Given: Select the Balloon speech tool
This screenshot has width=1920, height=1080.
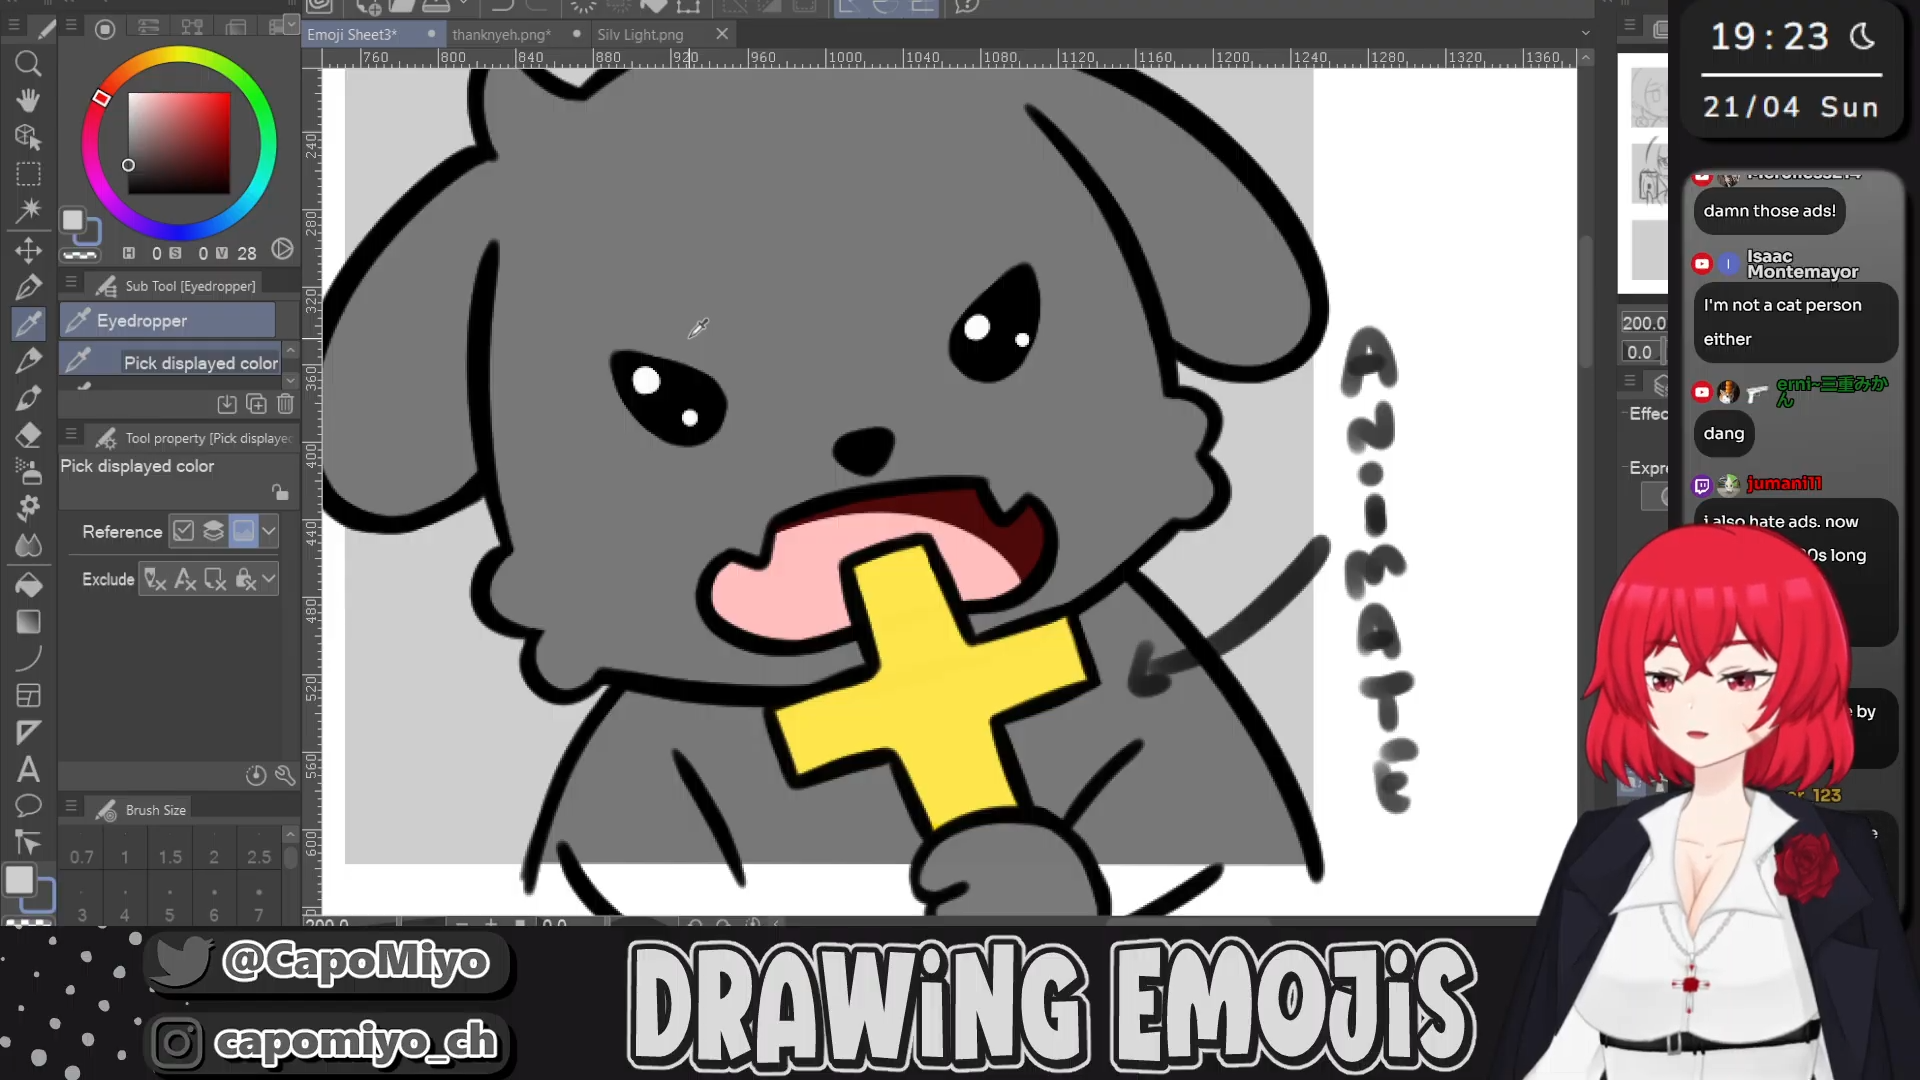Looking at the screenshot, I should click(28, 806).
